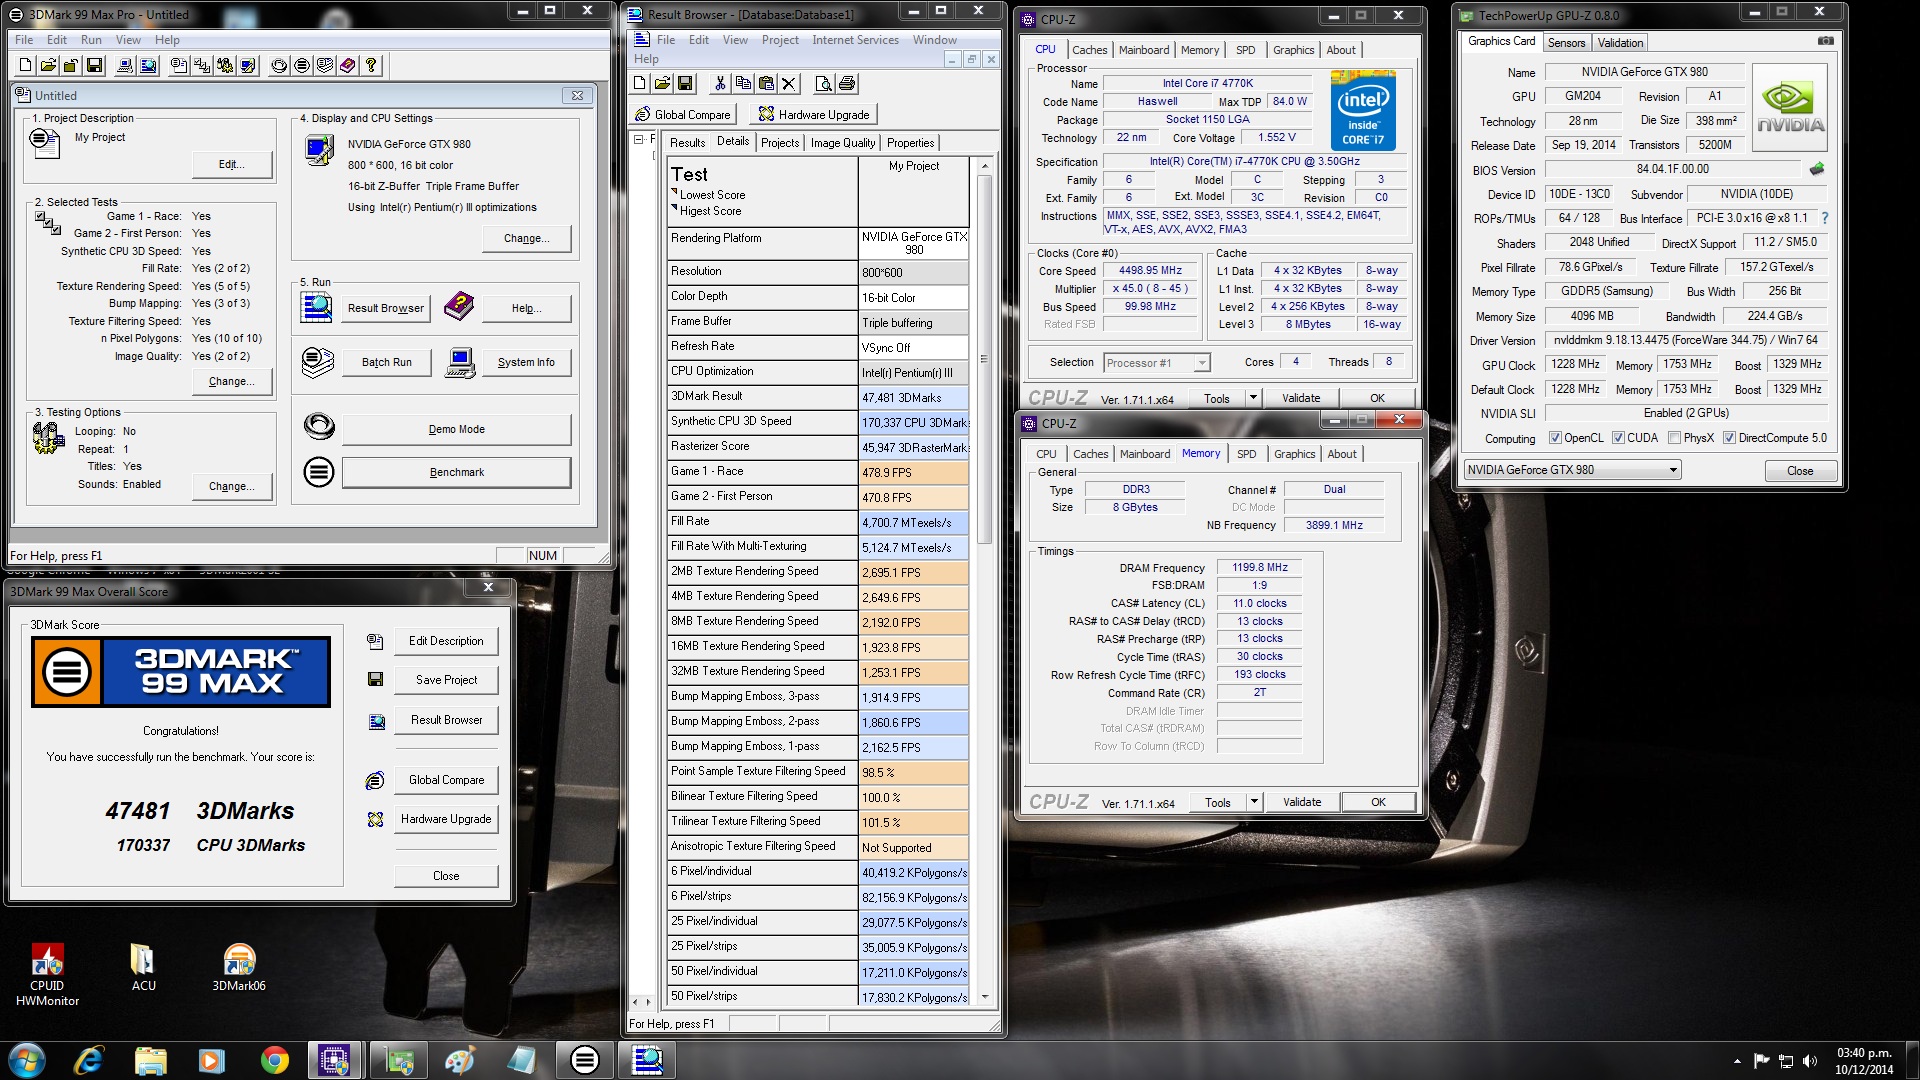
Task: Click System Info computer icon in 3DMark toolbar
Action: pyautogui.click(x=124, y=66)
